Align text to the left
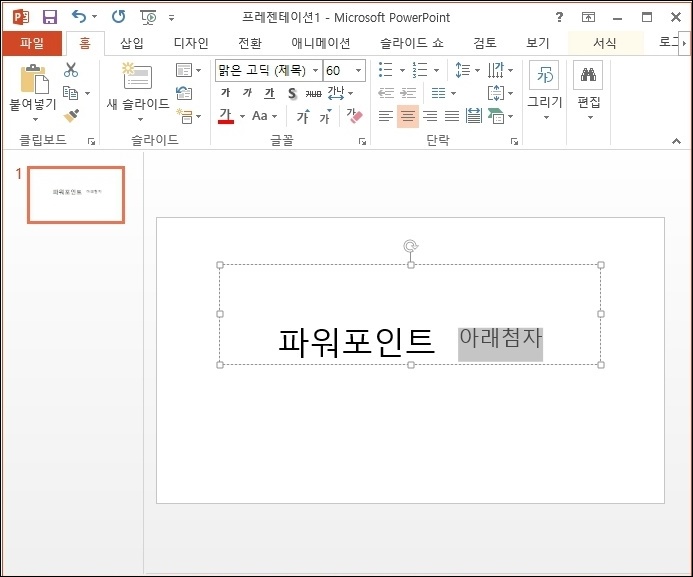The height and width of the screenshot is (577, 693). point(385,116)
